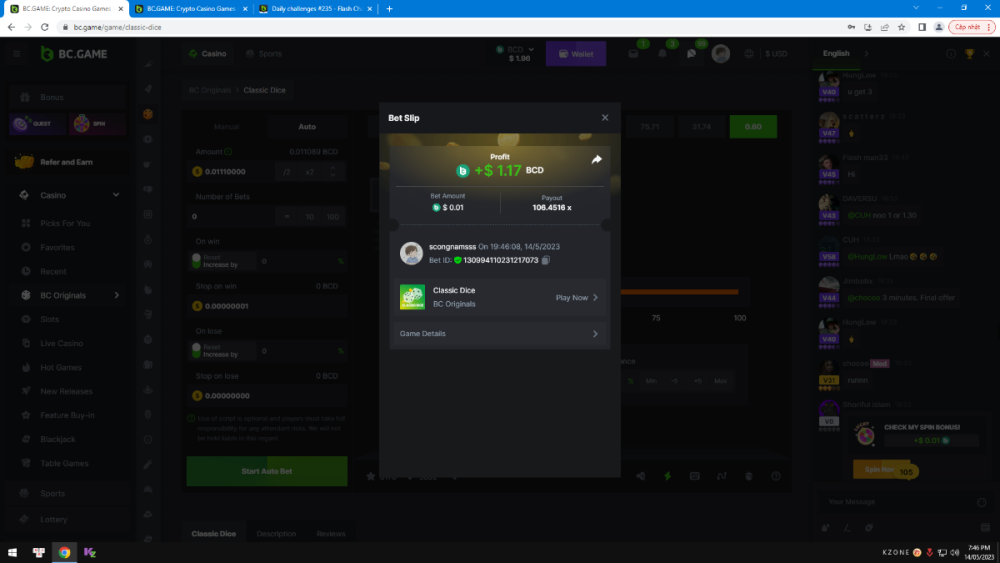Viewport: 1000px width, 563px height.
Task: Select the Manual betting tab
Action: pyautogui.click(x=227, y=127)
